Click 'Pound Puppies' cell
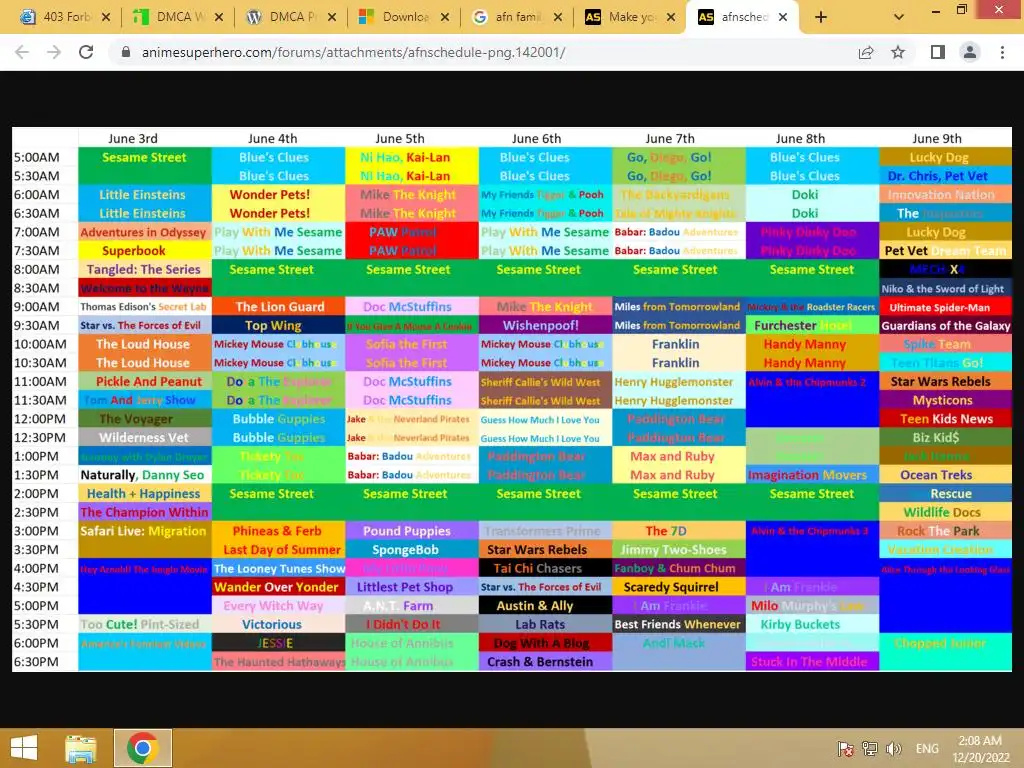 pyautogui.click(x=412, y=531)
